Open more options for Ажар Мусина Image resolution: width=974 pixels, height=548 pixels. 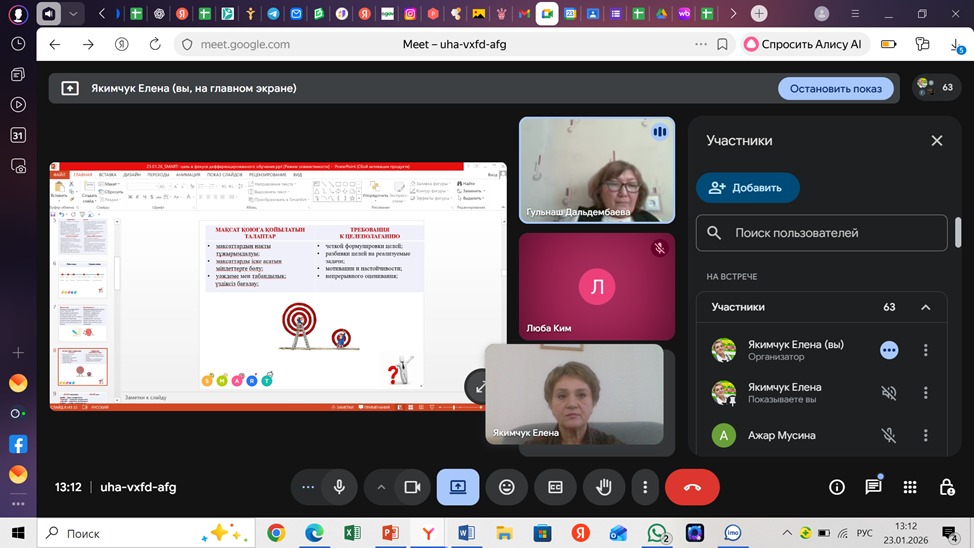[x=925, y=435]
